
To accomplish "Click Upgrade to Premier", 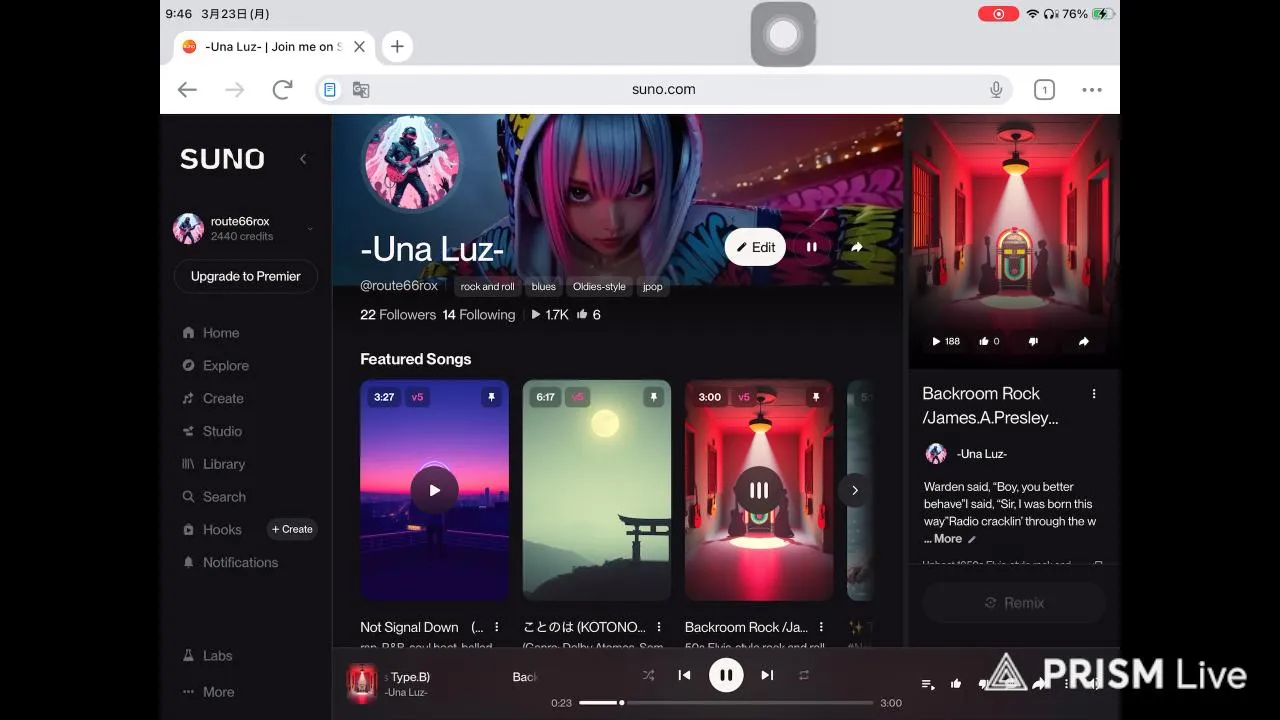I will 246,276.
